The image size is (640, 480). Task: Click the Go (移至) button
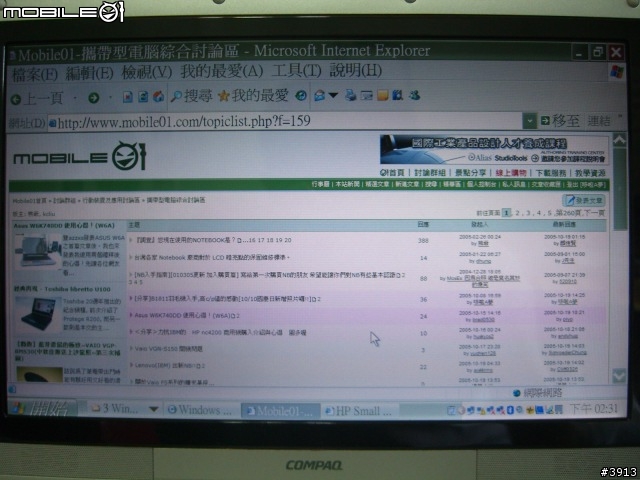pyautogui.click(x=560, y=121)
